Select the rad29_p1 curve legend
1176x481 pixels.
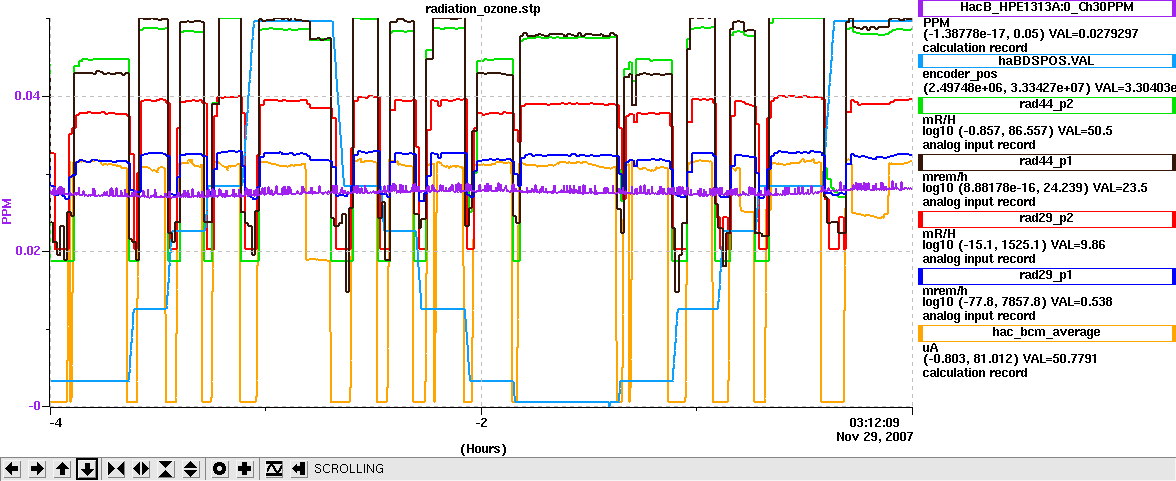coord(1047,276)
